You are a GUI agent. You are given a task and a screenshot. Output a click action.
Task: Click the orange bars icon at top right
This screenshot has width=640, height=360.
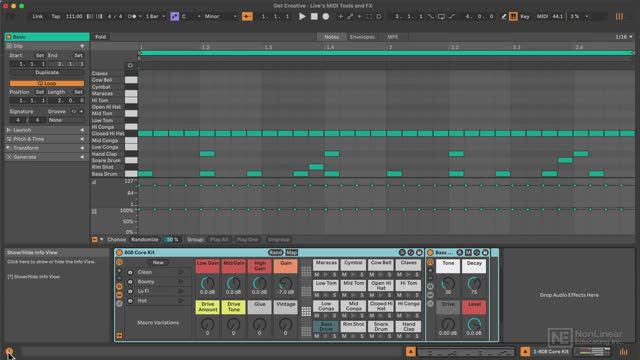point(619,16)
